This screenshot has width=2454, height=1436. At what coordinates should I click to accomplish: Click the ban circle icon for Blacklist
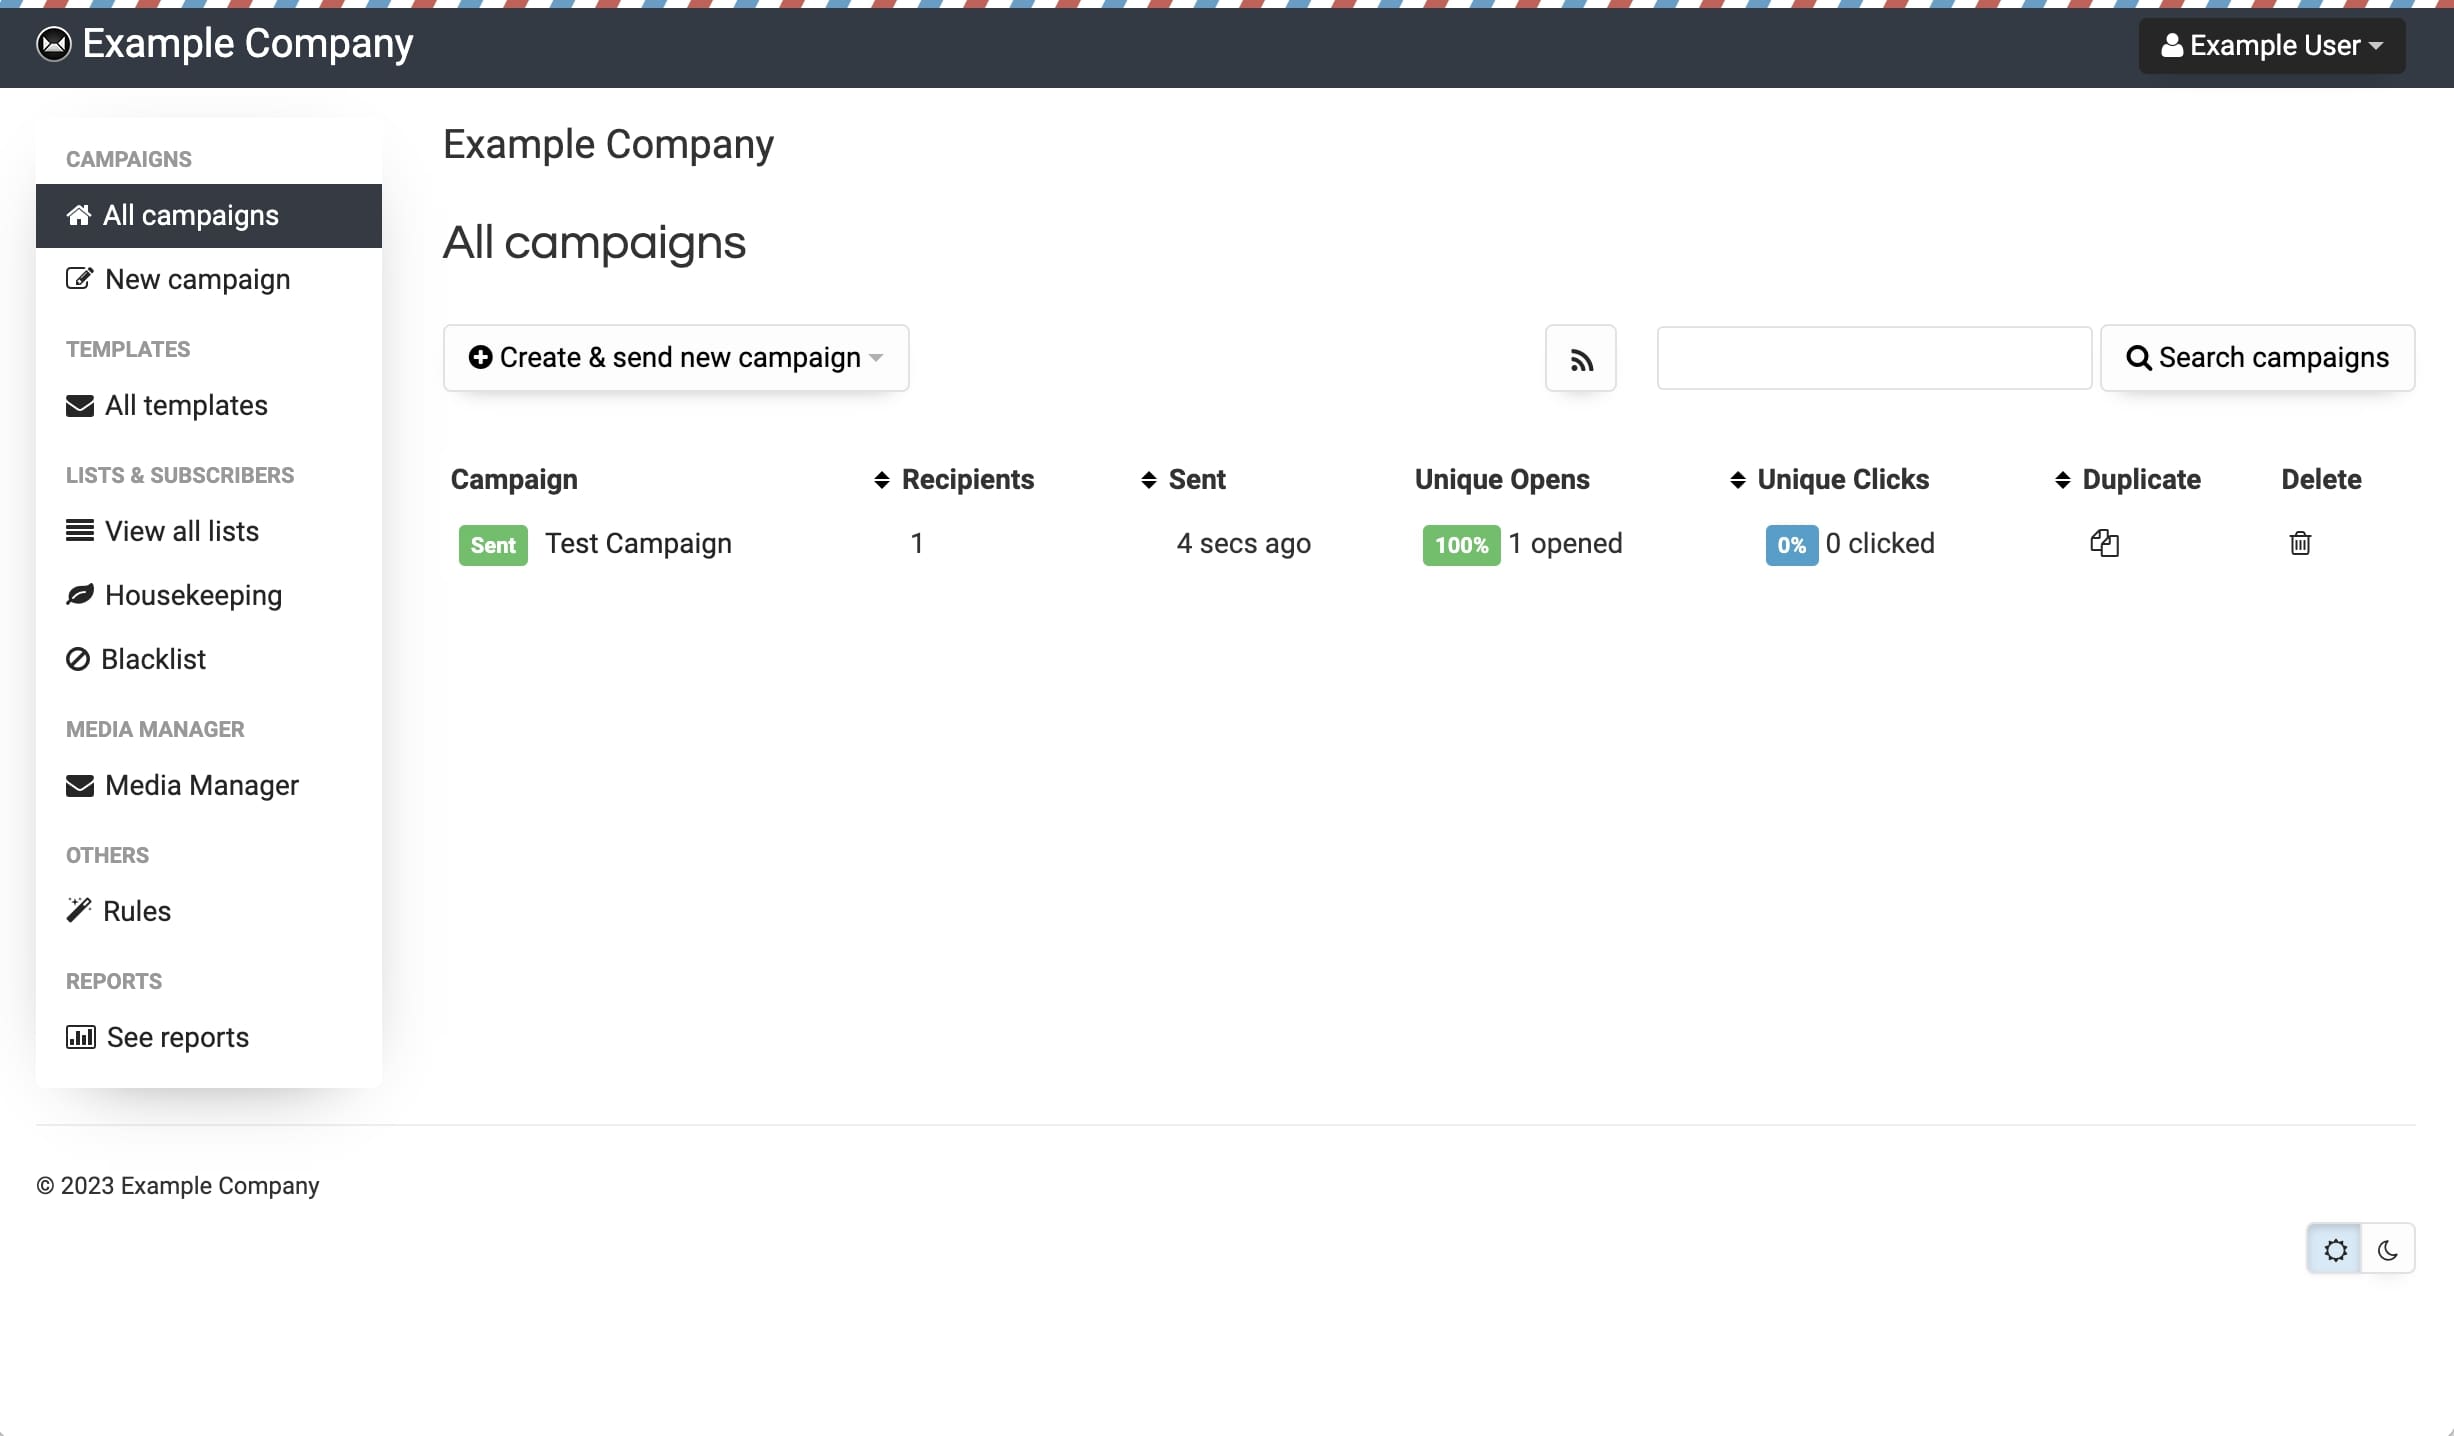78,659
